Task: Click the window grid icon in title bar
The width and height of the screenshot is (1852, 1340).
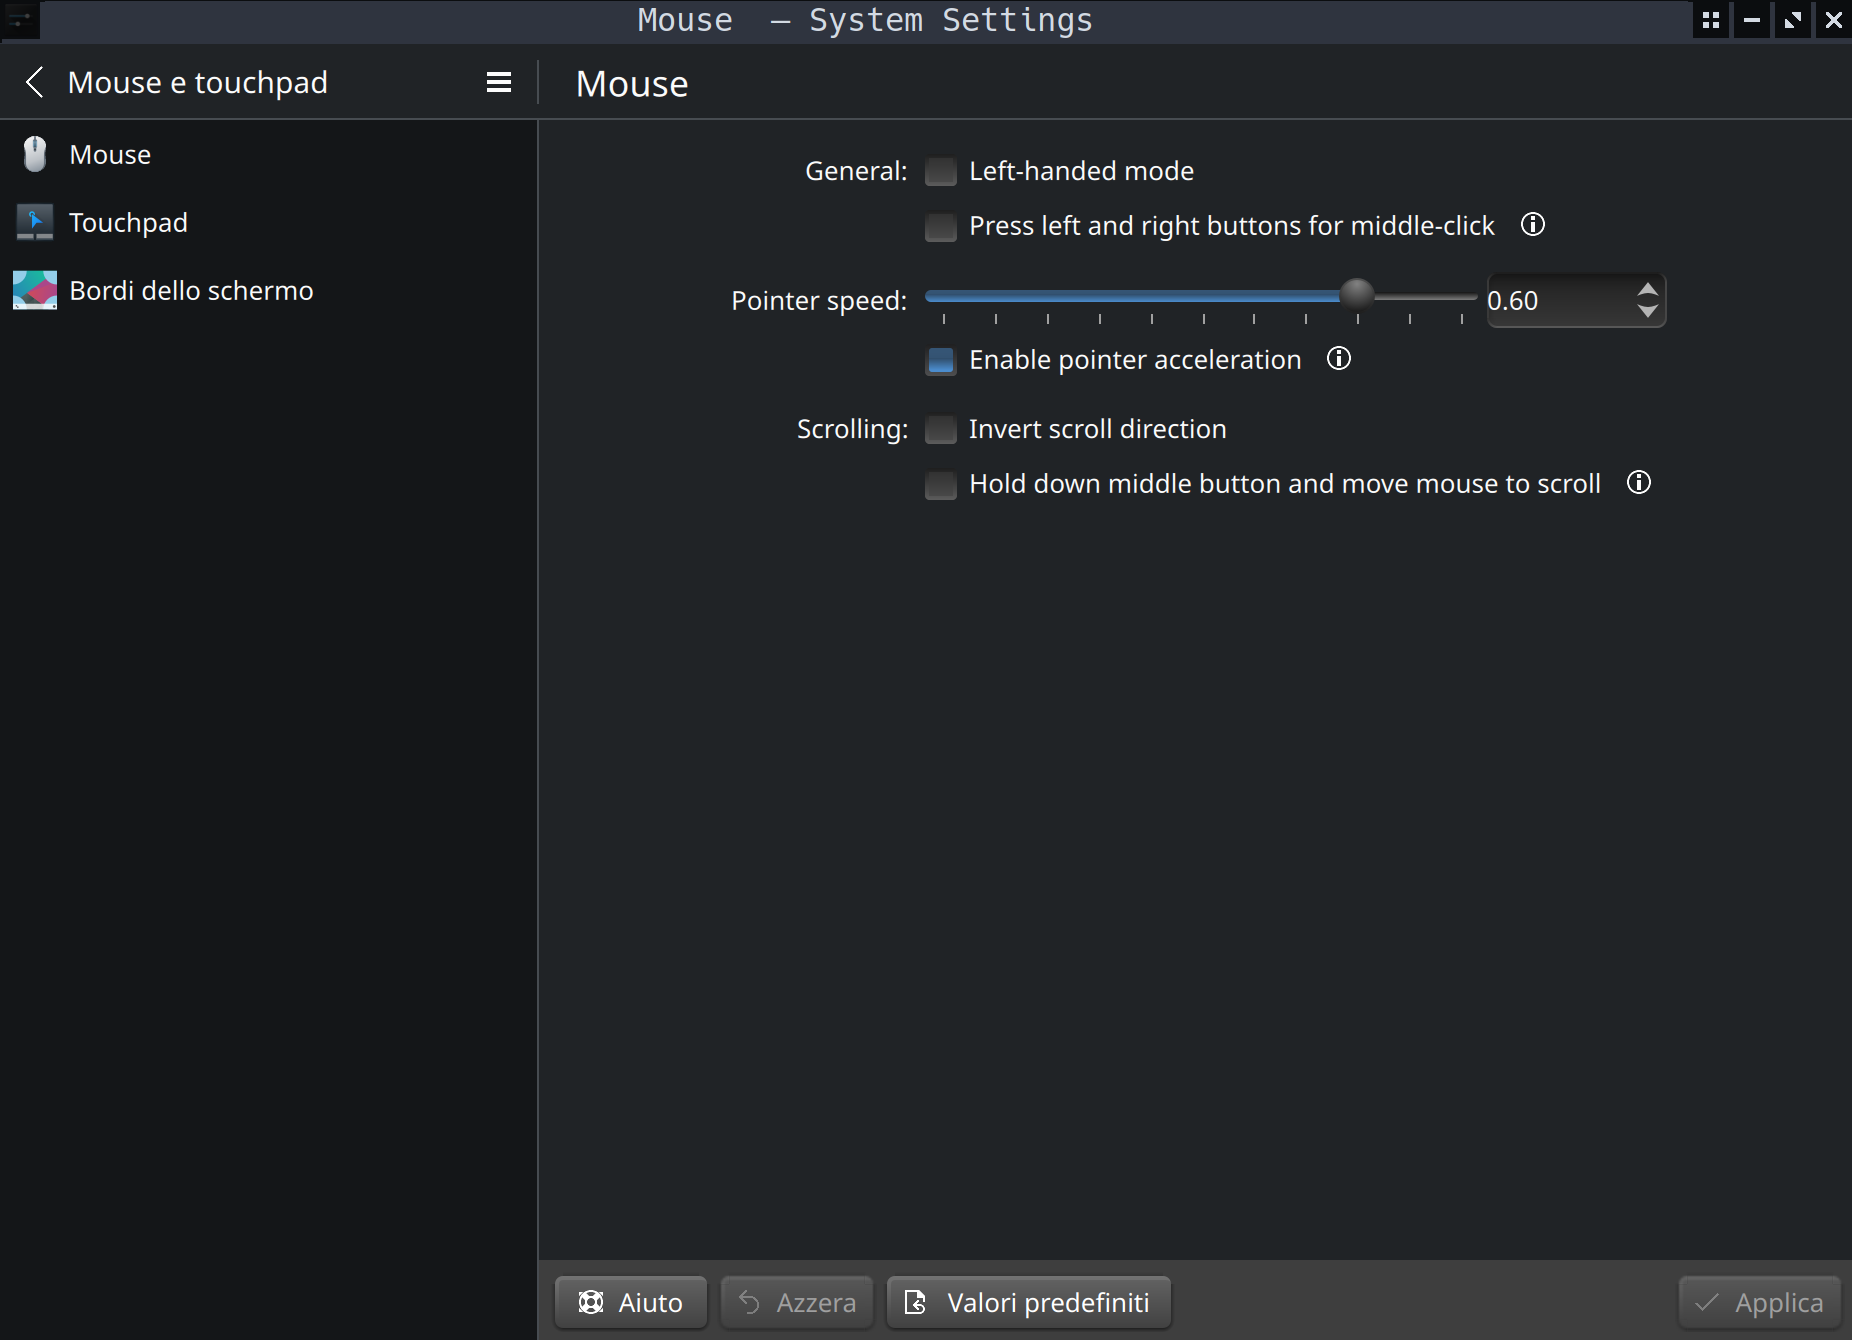Action: [x=1711, y=20]
